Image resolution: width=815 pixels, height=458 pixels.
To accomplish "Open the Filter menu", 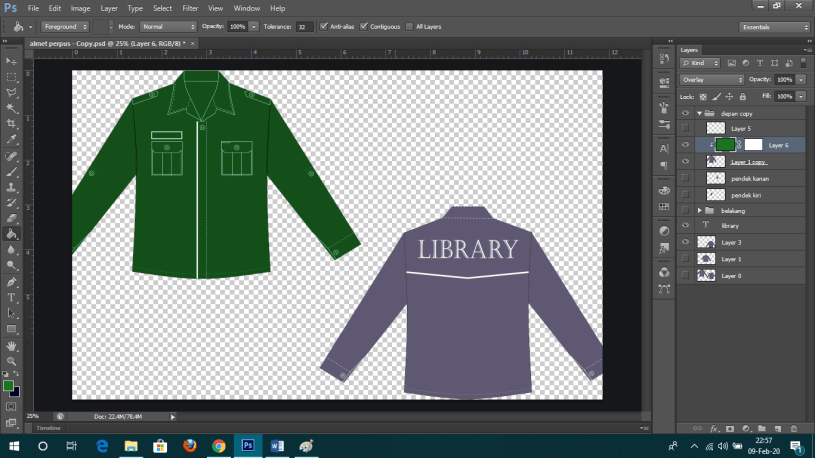I will pyautogui.click(x=190, y=8).
